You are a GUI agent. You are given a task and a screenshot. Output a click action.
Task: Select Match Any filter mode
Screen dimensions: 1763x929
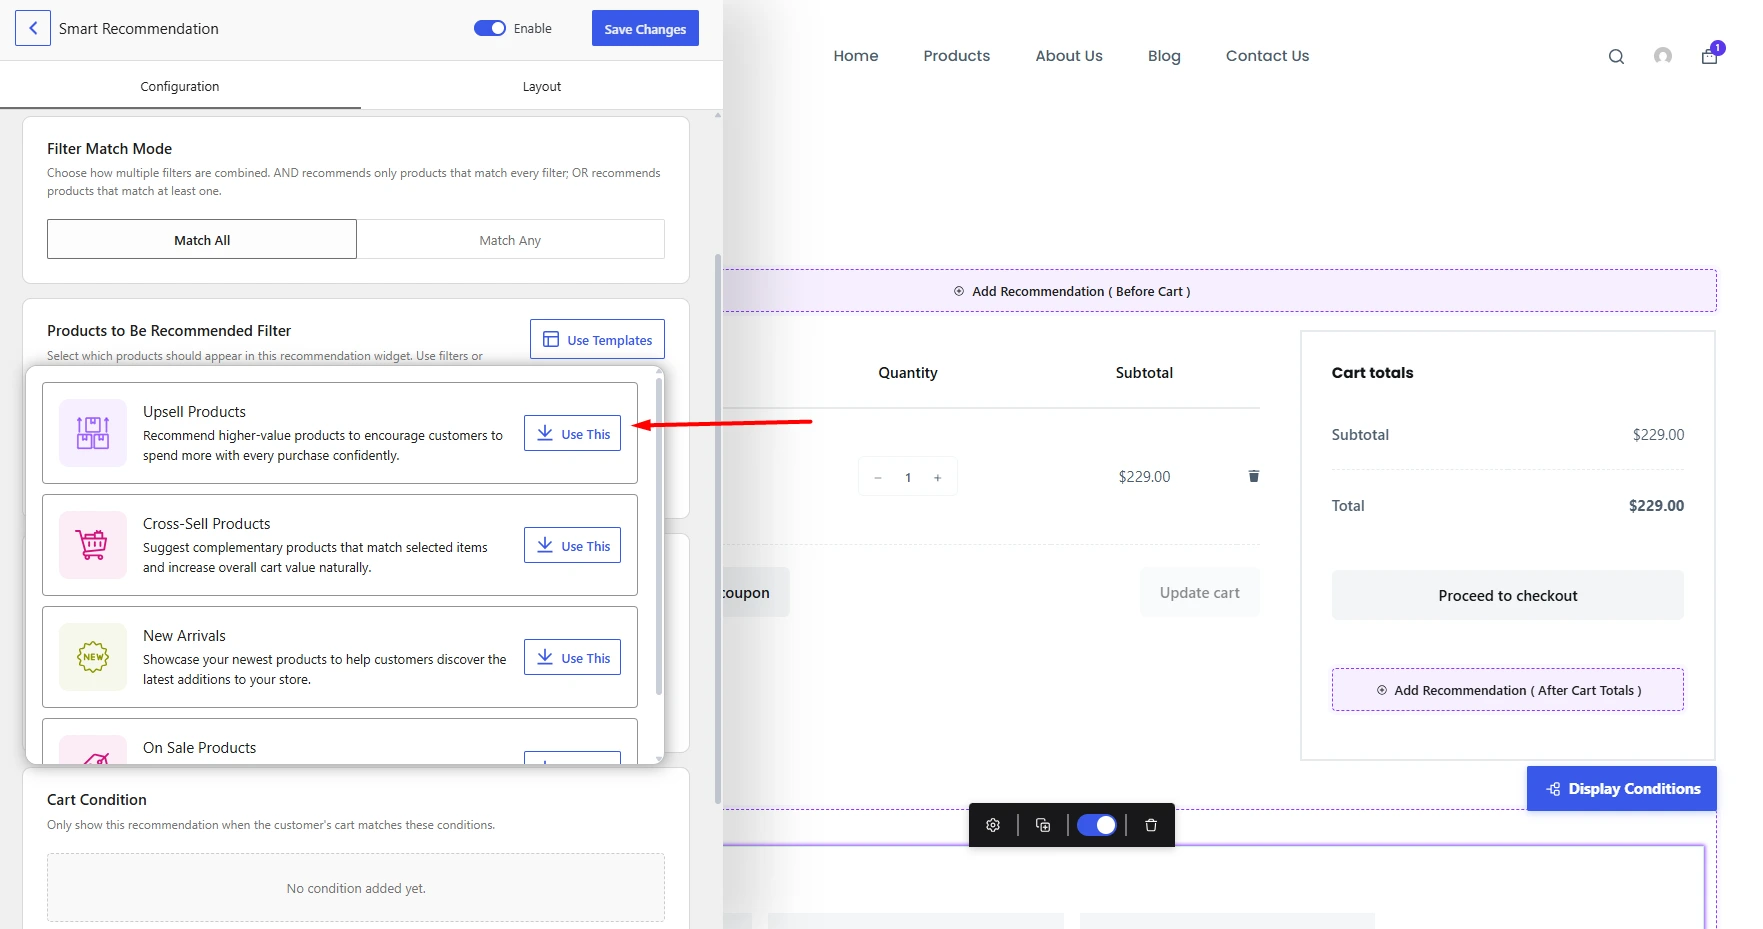click(510, 240)
